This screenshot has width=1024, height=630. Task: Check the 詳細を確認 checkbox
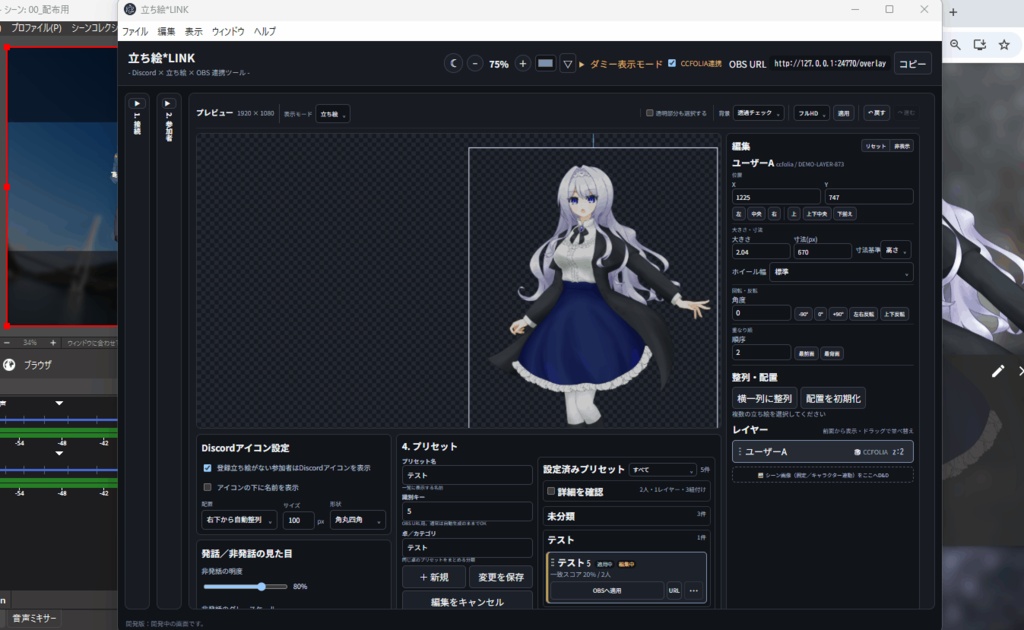point(551,491)
